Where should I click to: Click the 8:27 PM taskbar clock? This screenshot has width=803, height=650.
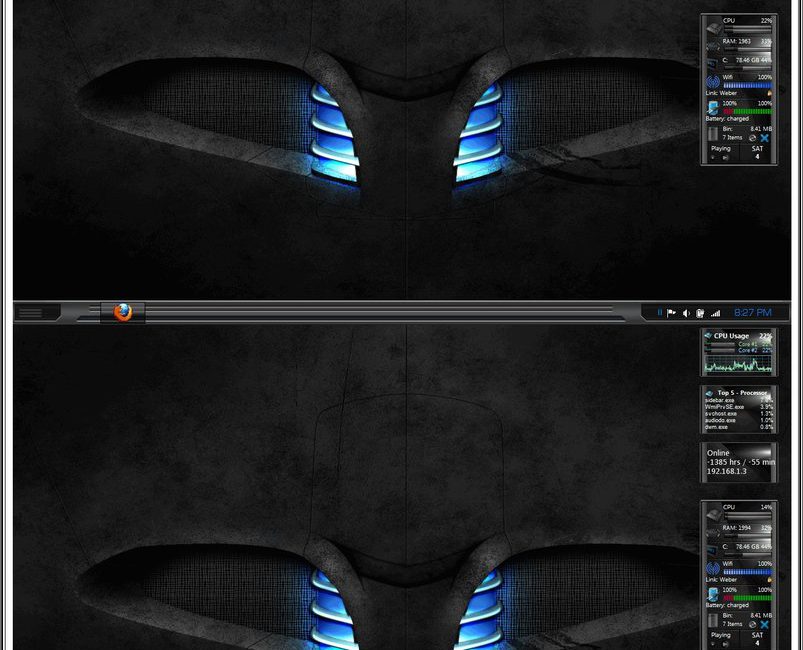(x=753, y=312)
